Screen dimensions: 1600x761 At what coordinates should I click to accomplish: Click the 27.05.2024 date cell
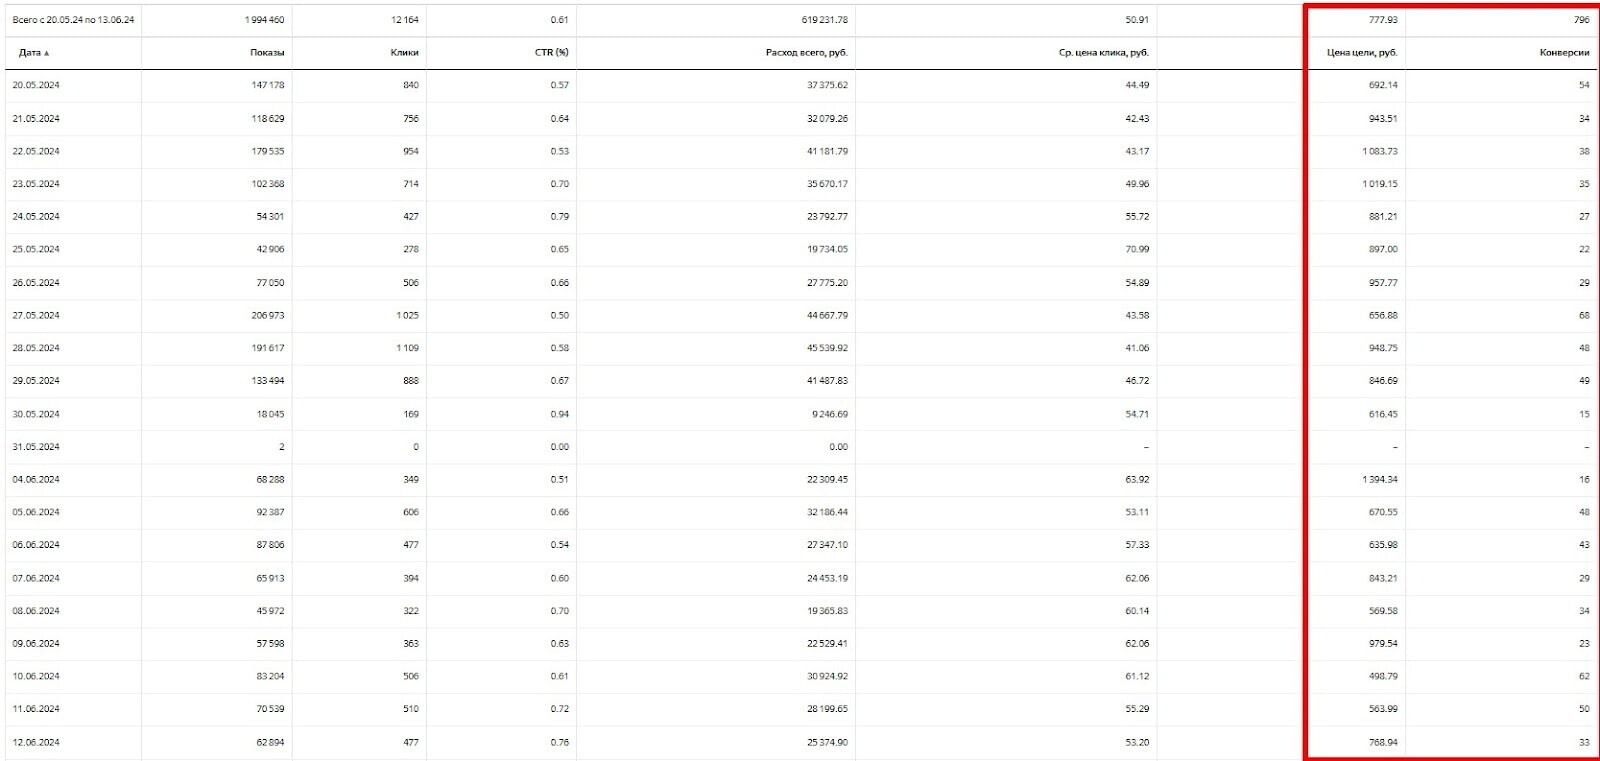(x=36, y=315)
